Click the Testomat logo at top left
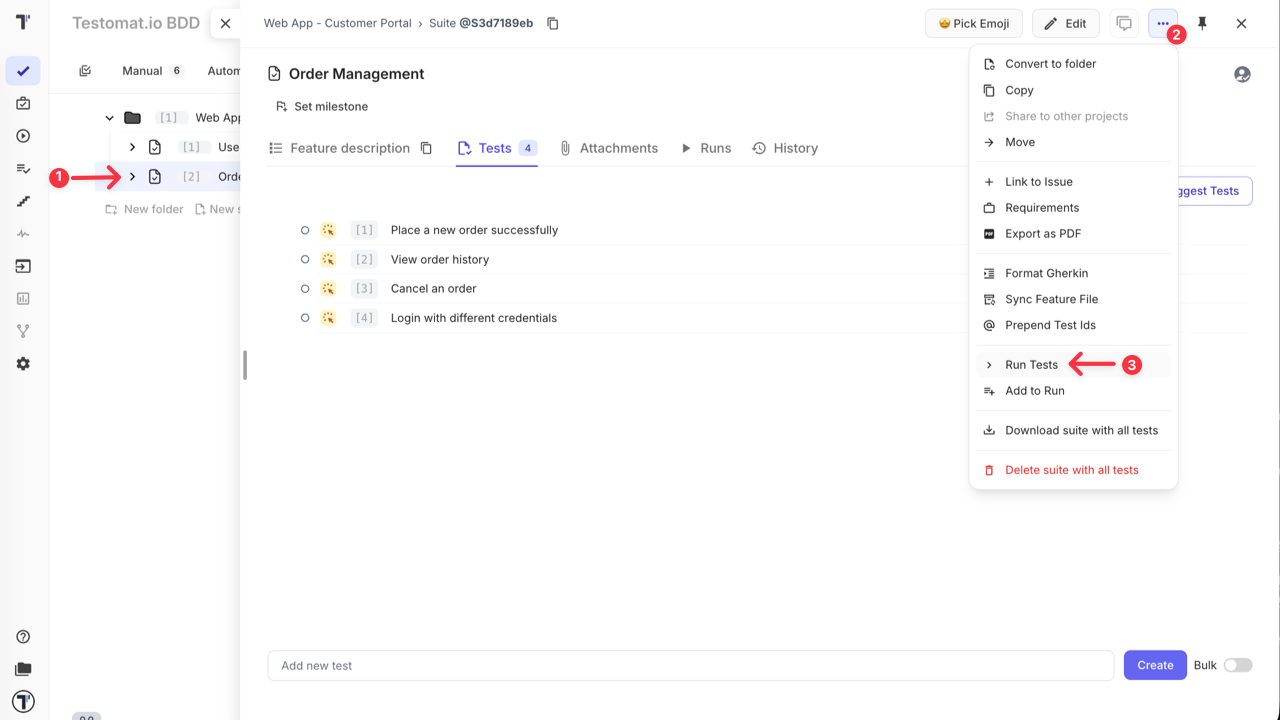1280x720 pixels. click(23, 22)
